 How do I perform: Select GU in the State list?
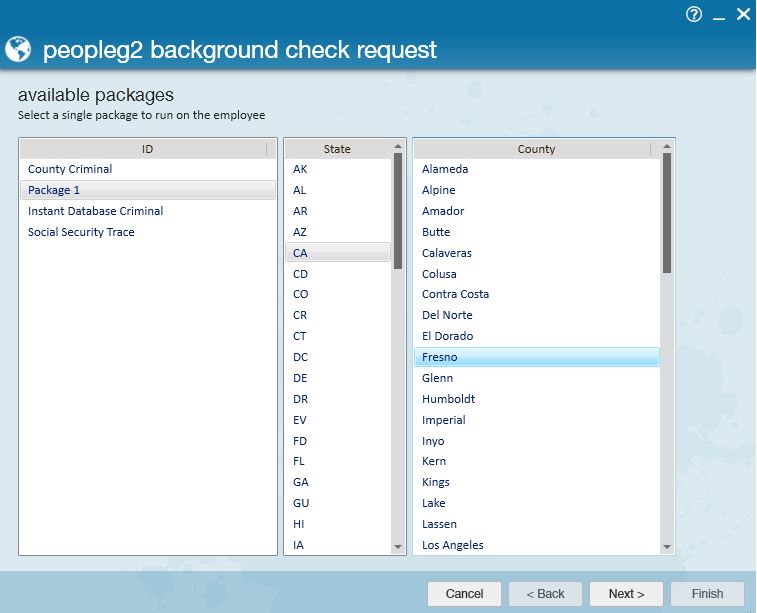point(337,503)
